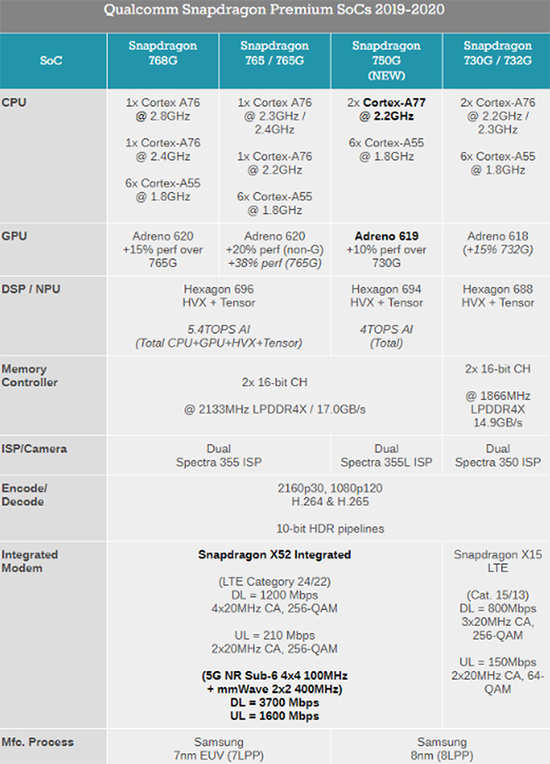
Task: Click the Snapdragon 750G (NEW) header
Action: [386, 60]
